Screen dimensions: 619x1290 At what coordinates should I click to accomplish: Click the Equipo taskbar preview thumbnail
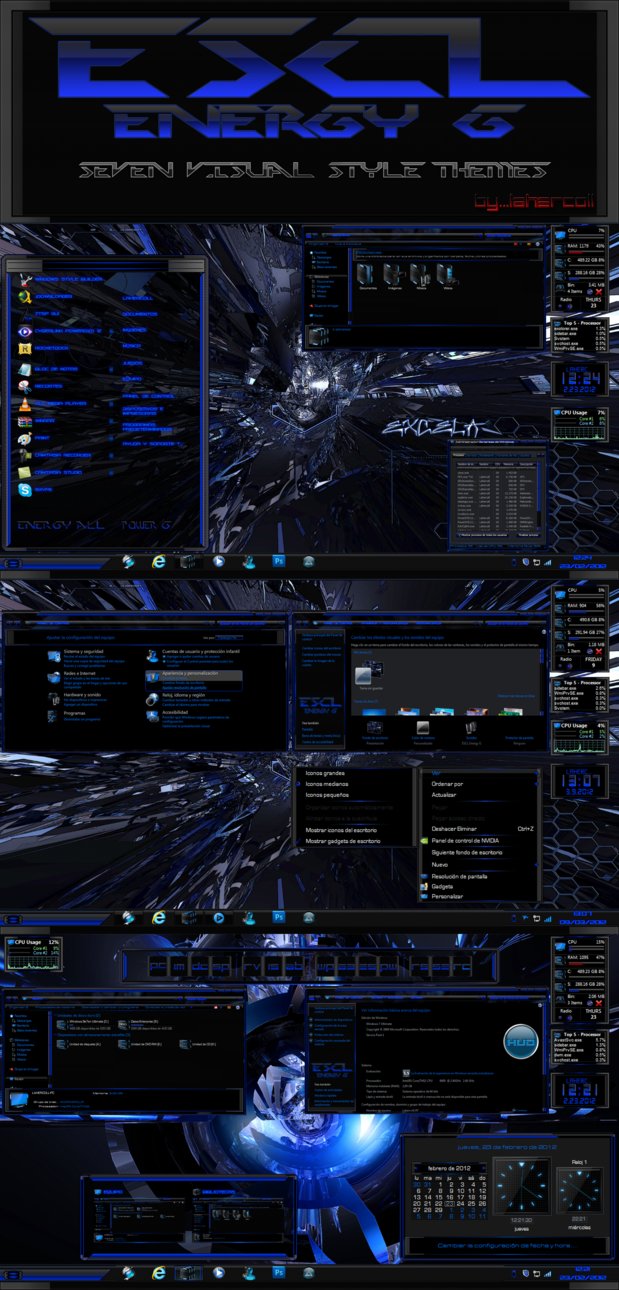(139, 1217)
